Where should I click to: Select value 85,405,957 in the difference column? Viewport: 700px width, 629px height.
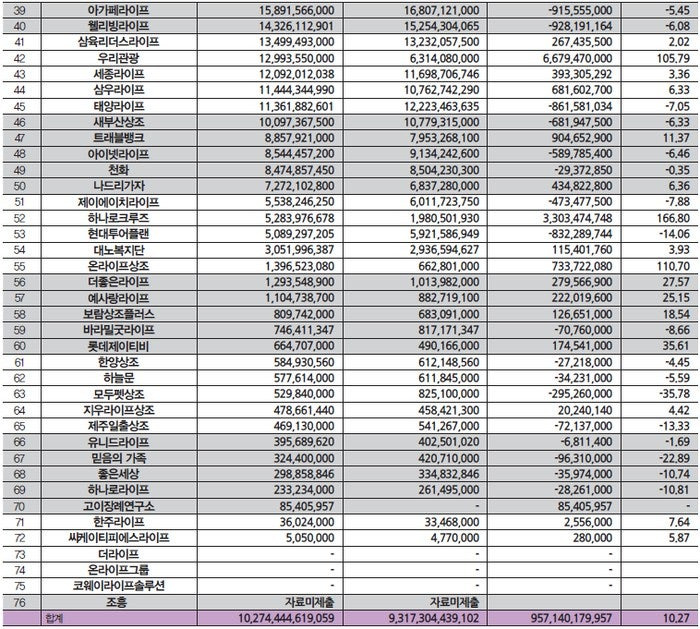[585, 507]
